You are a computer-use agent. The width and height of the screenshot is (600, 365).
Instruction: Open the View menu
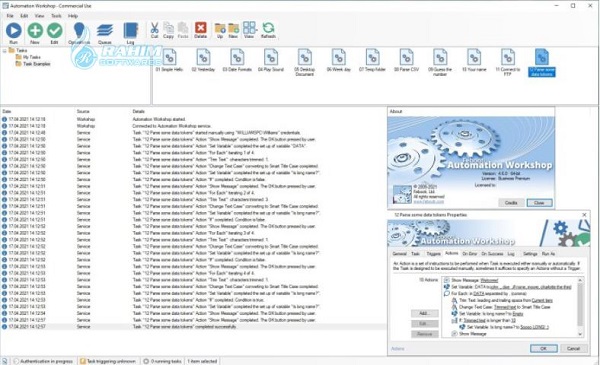(39, 16)
